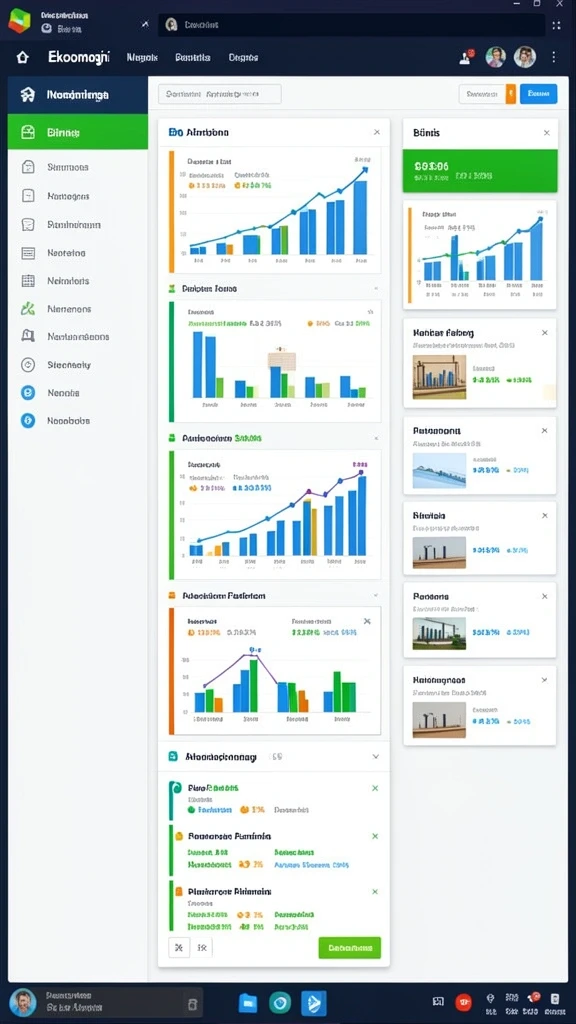Click the blue button at top right
576x1024 pixels.
pyautogui.click(x=538, y=94)
